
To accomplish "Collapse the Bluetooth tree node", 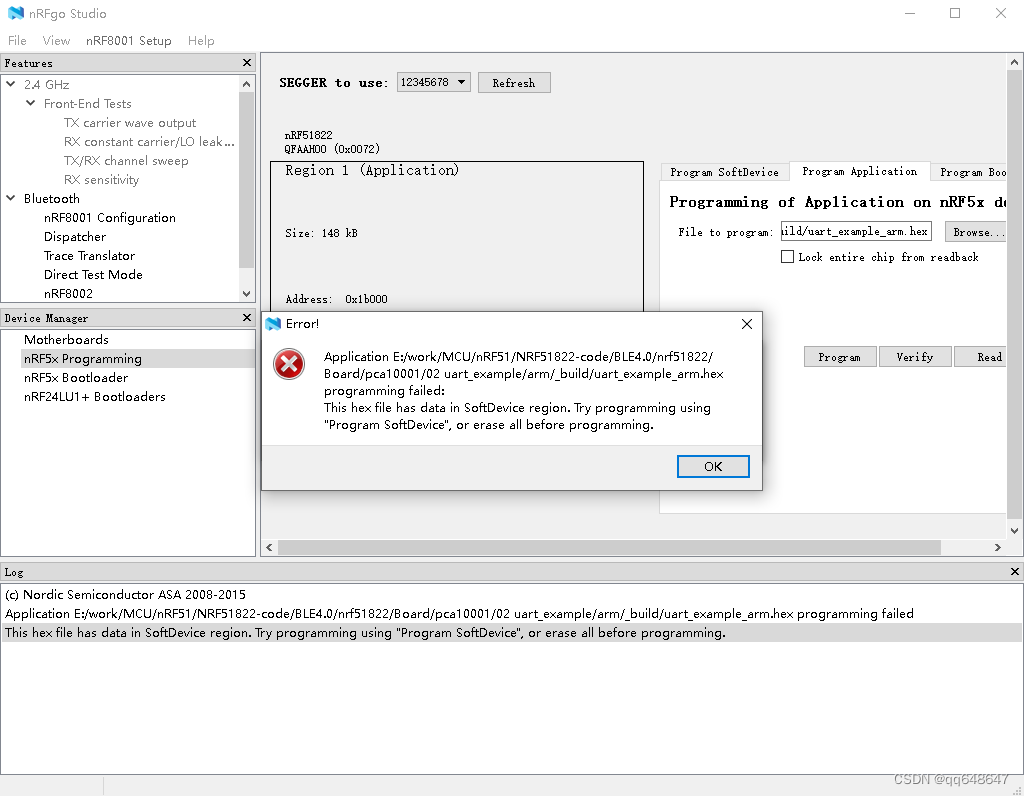I will [10, 198].
